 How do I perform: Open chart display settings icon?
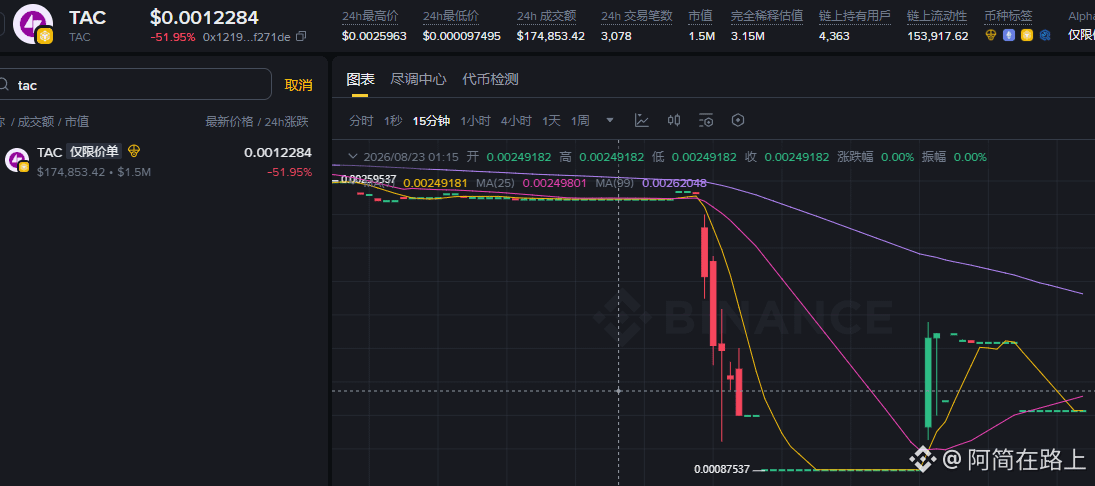pyautogui.click(x=706, y=121)
